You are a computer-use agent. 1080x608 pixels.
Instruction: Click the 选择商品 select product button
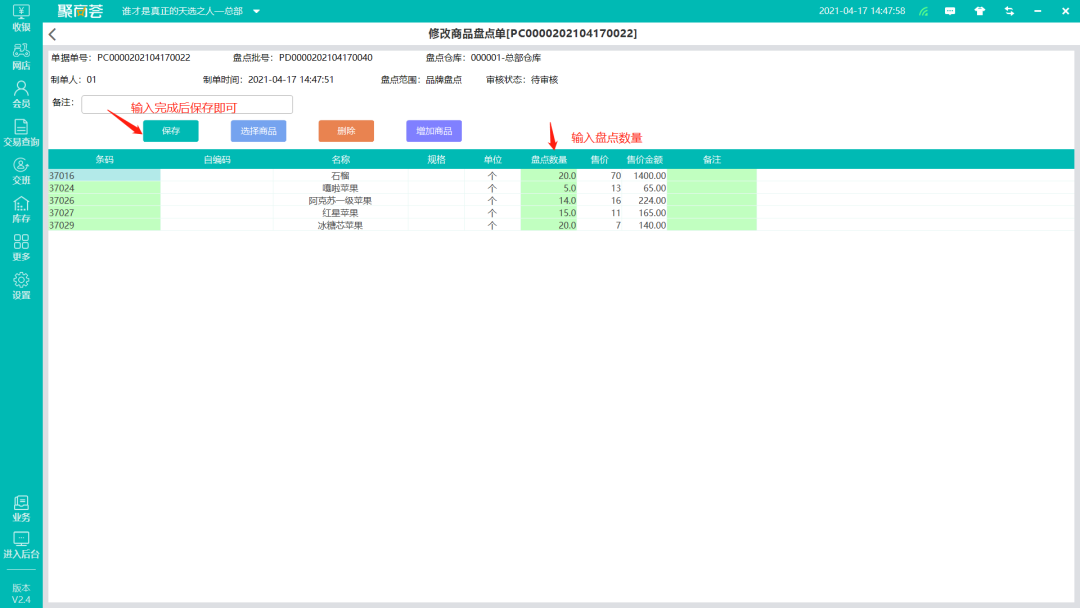258,131
